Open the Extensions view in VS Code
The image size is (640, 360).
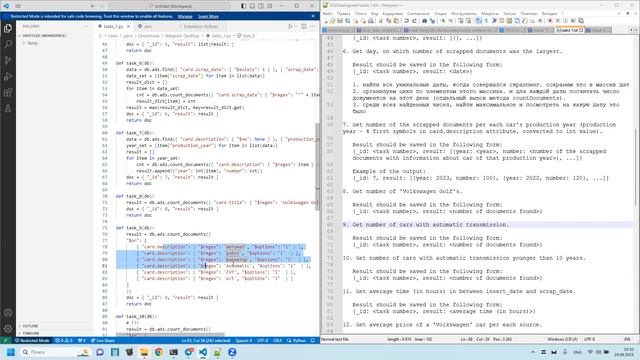[8, 92]
